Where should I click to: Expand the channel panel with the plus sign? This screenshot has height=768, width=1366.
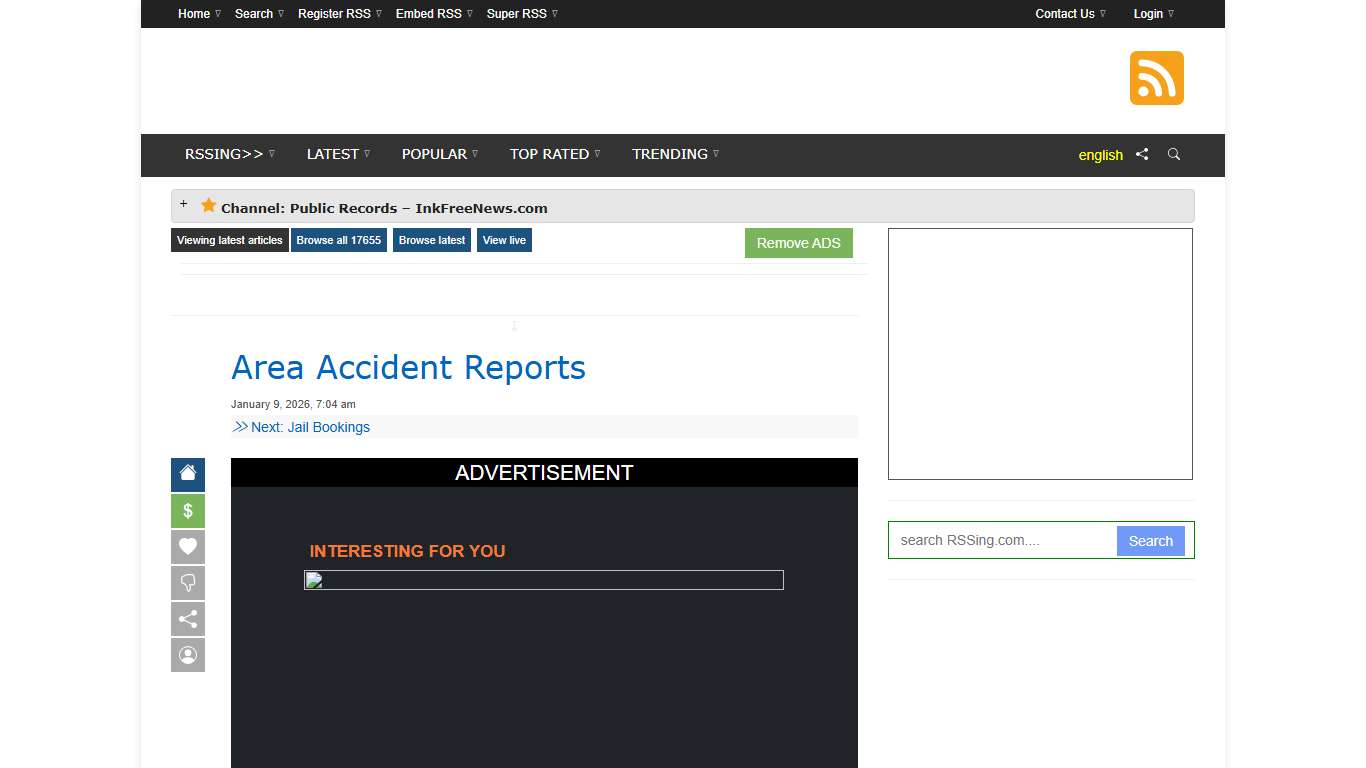[184, 203]
